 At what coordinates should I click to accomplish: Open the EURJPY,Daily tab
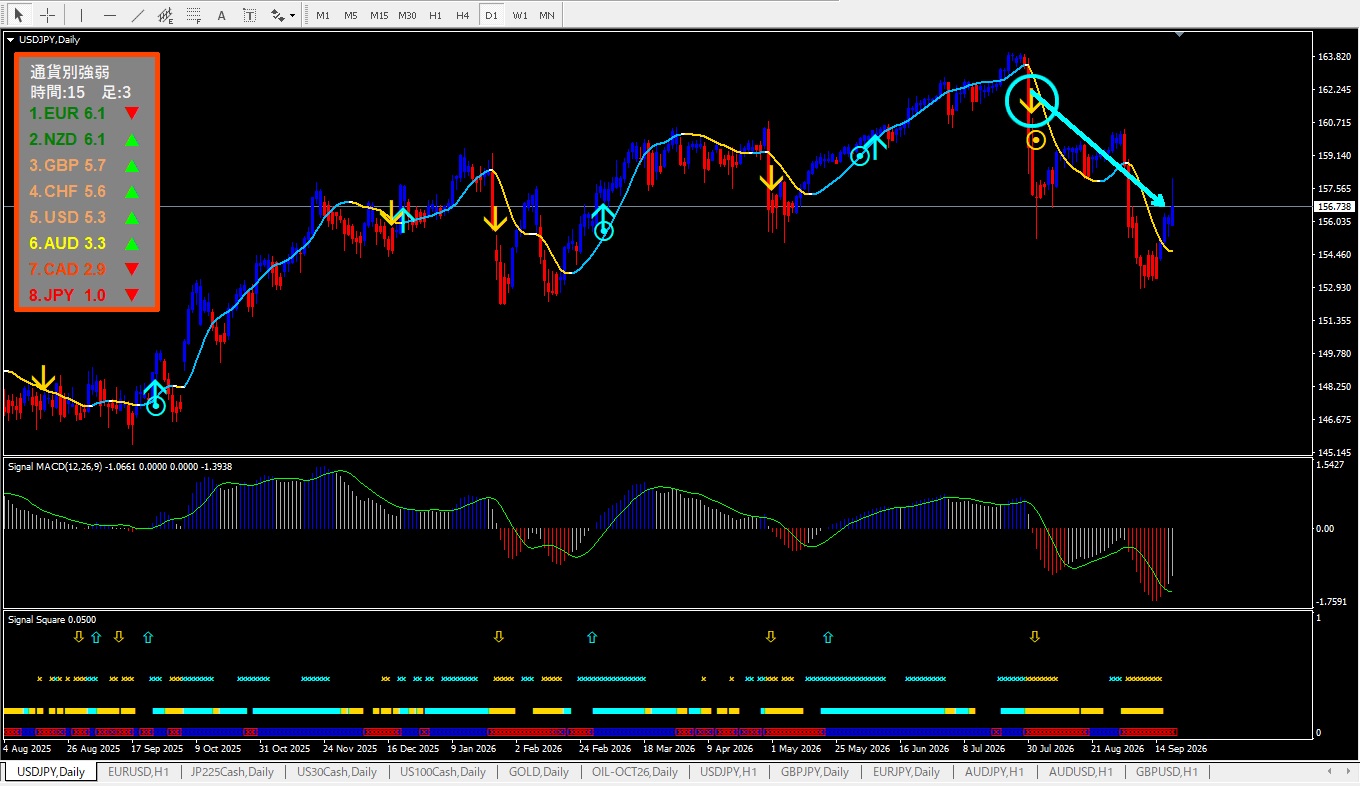[x=906, y=772]
